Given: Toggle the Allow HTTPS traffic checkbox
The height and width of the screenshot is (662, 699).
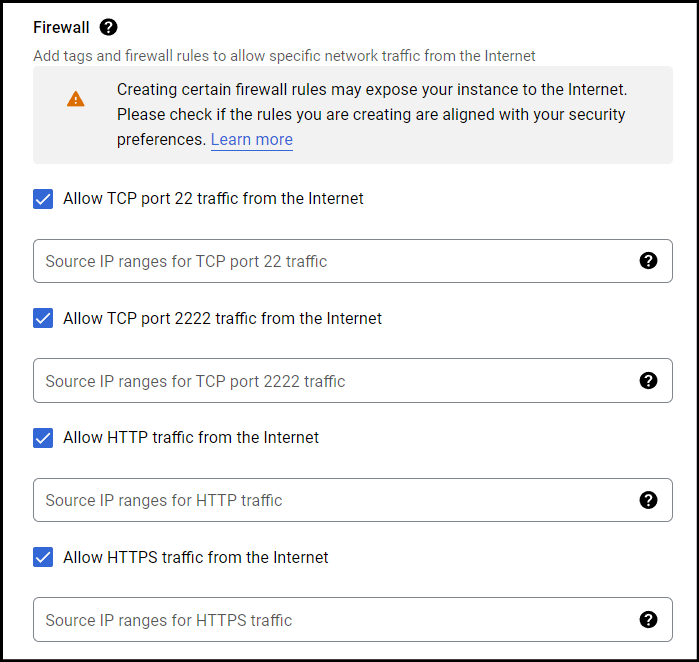Looking at the screenshot, I should [43, 557].
